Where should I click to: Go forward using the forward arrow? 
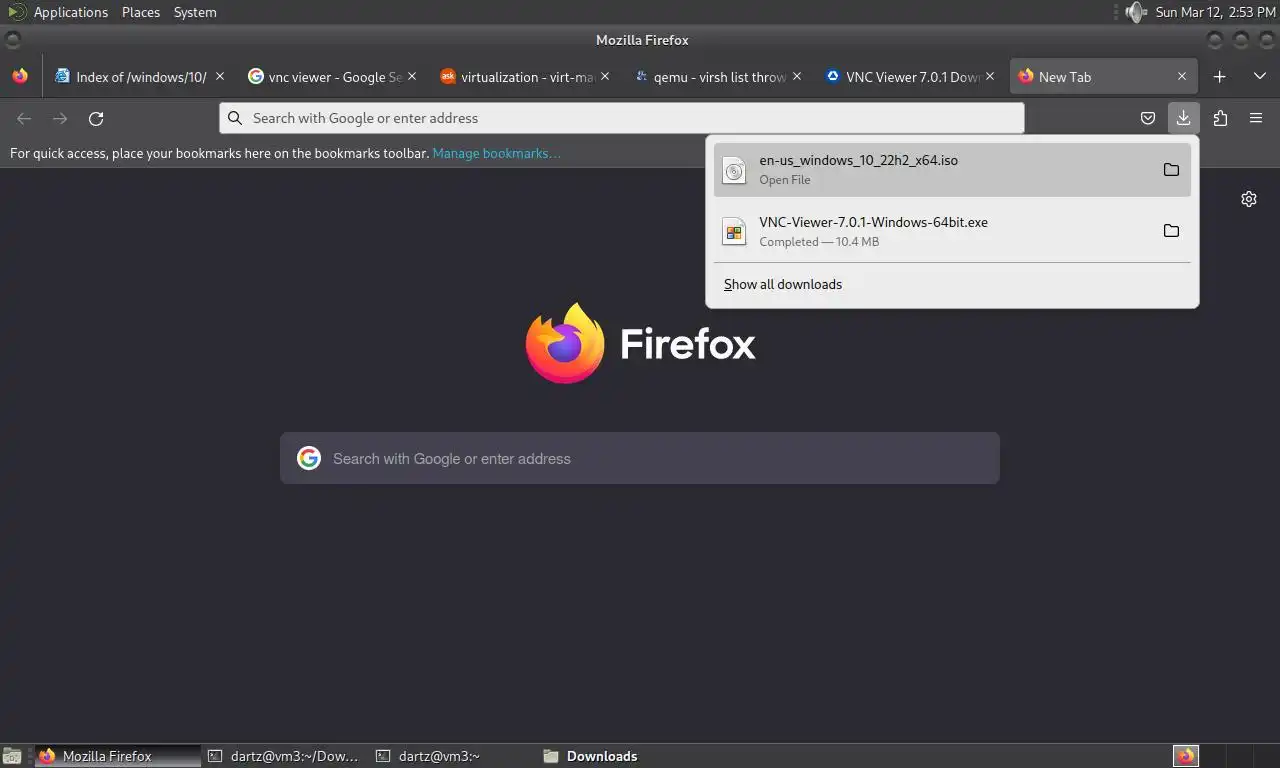60,118
